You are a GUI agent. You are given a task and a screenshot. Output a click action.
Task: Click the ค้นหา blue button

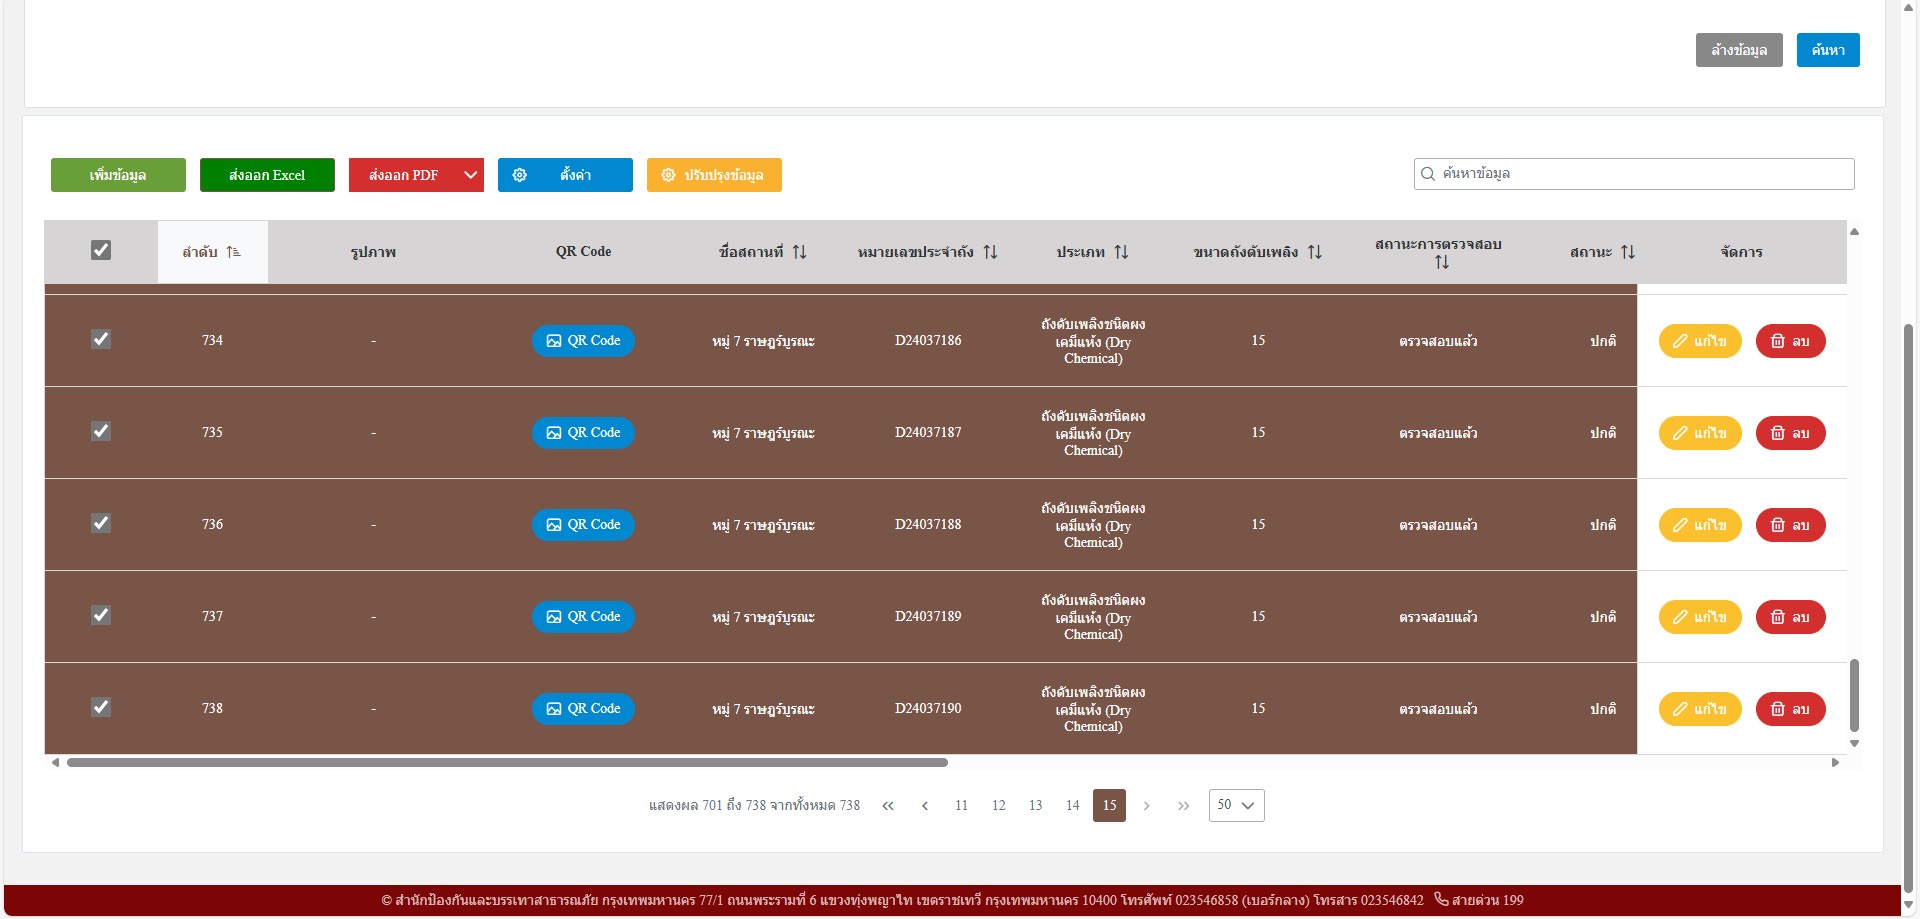pyautogui.click(x=1828, y=50)
